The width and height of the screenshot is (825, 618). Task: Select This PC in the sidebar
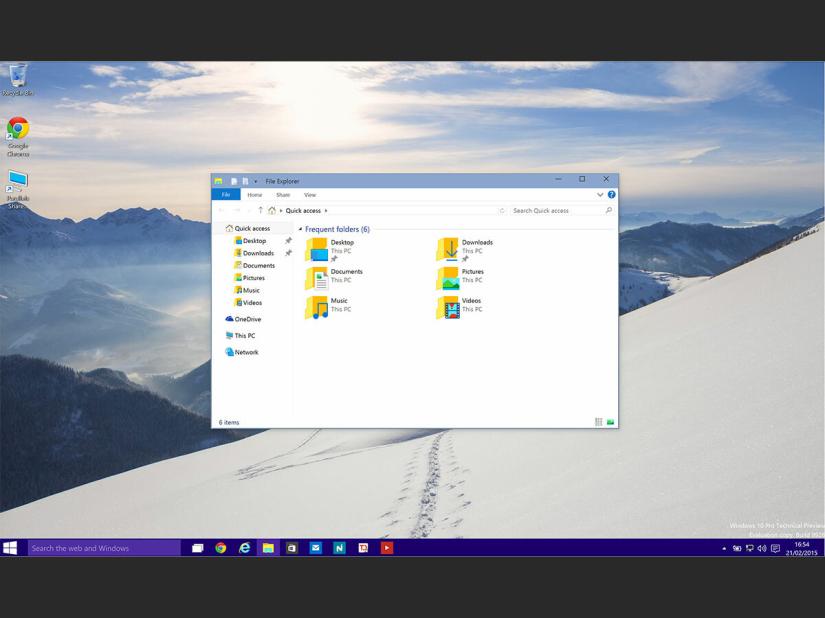point(243,336)
